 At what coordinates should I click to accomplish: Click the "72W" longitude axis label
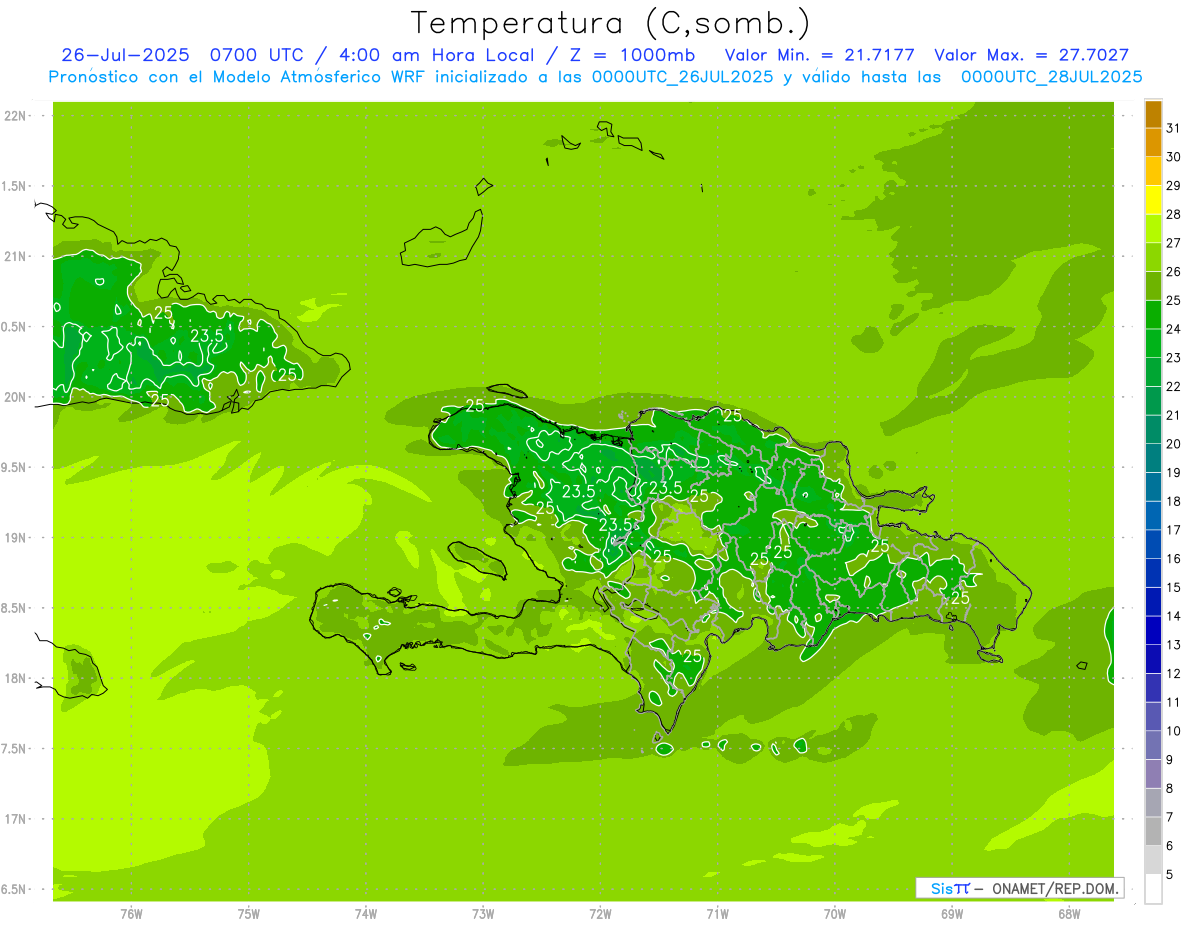[601, 914]
